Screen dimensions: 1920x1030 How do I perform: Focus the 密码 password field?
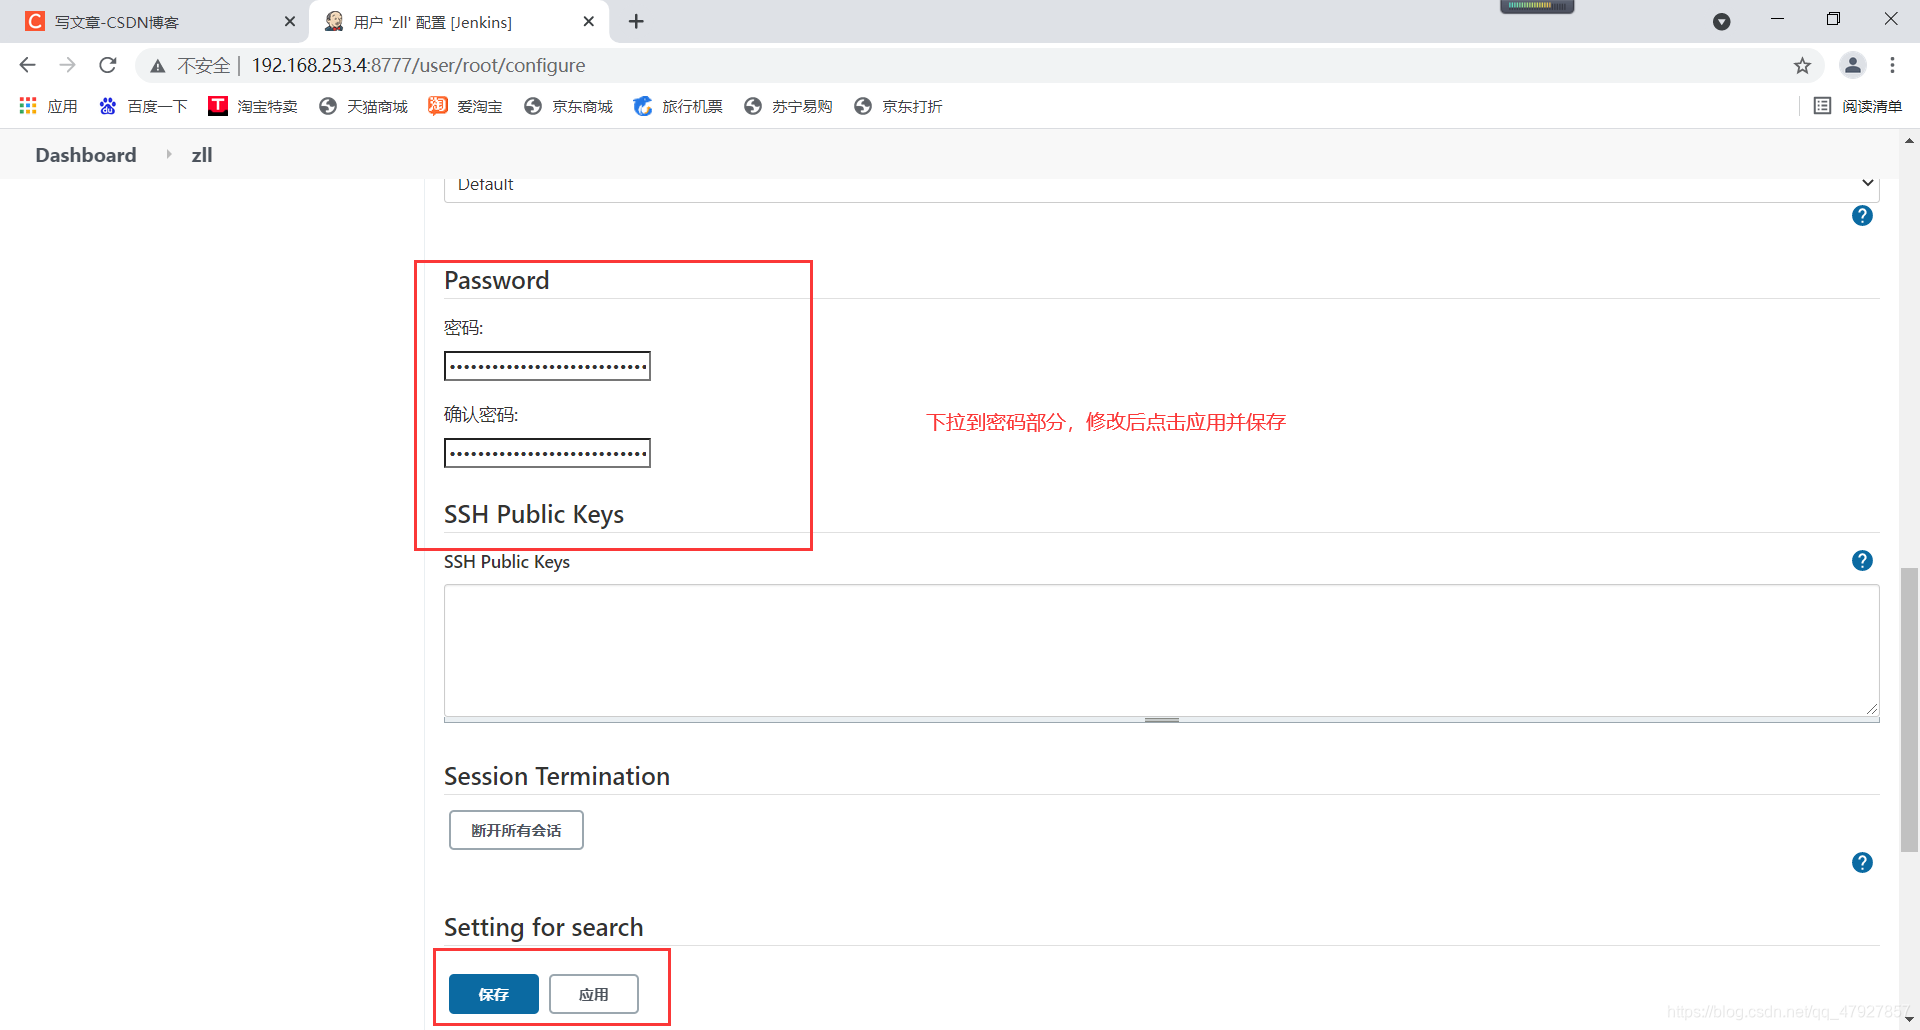pyautogui.click(x=547, y=366)
